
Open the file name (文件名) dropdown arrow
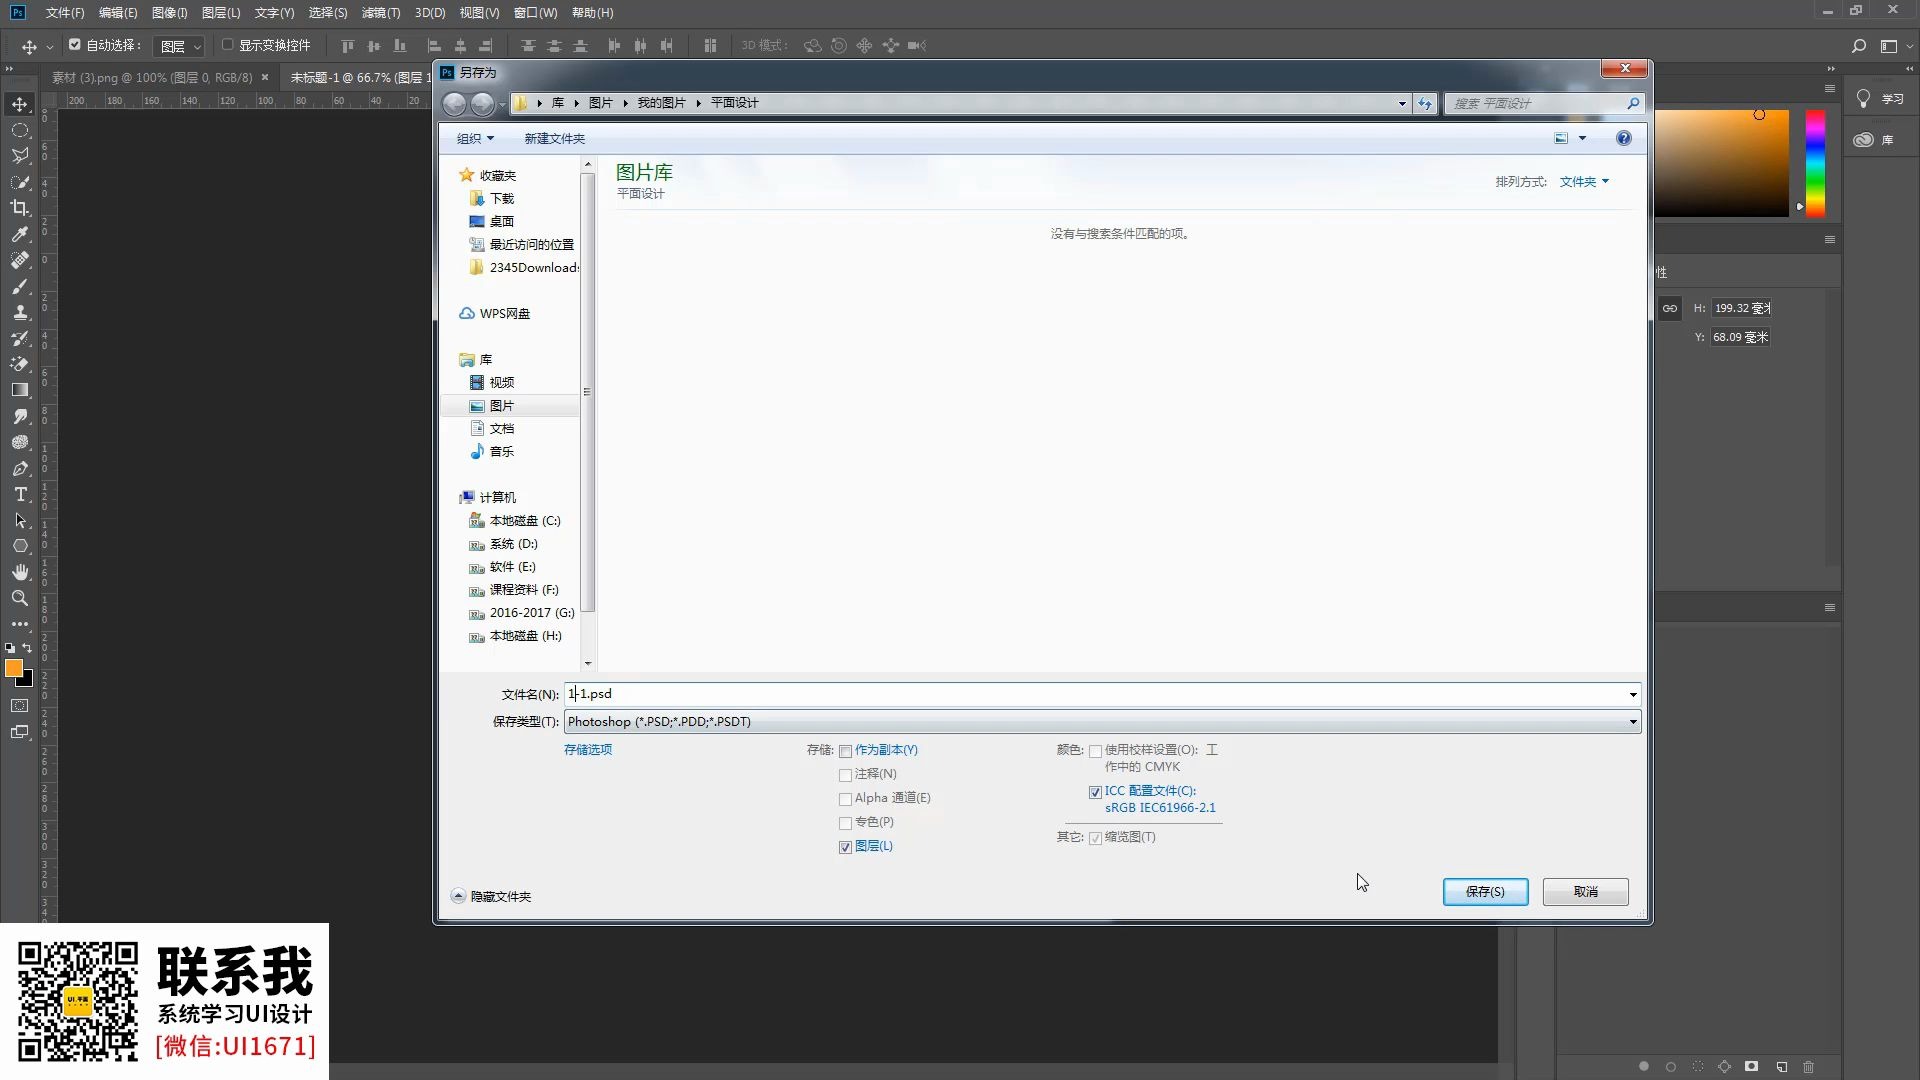[1632, 695]
